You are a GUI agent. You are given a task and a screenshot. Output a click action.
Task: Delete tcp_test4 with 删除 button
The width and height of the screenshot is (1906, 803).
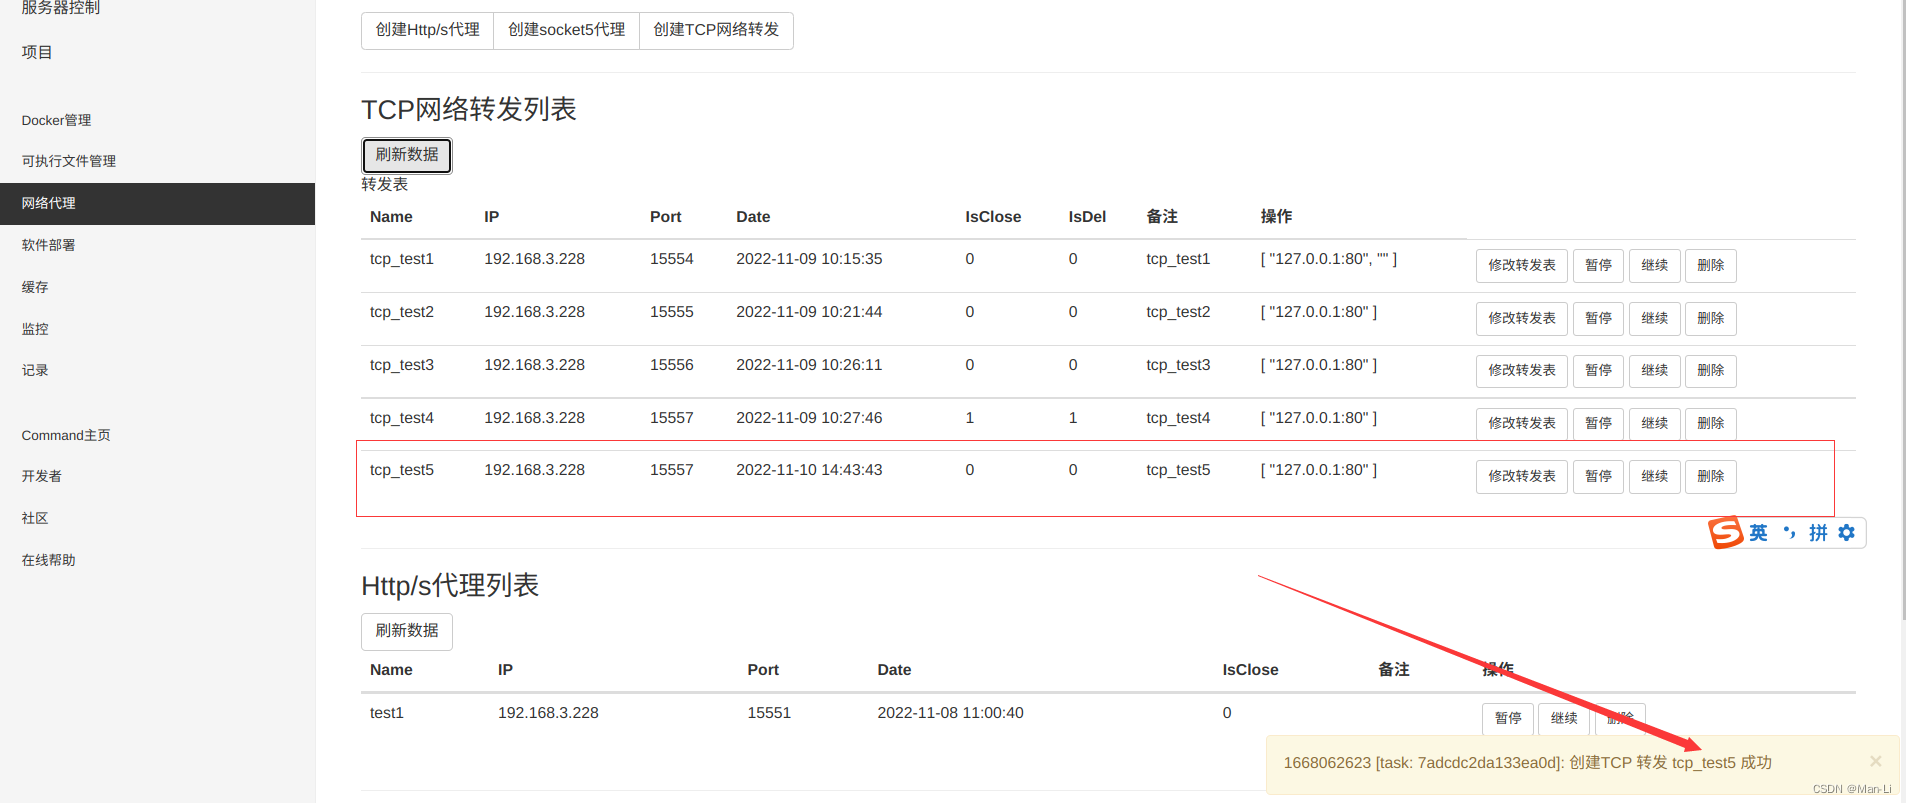pos(1710,424)
